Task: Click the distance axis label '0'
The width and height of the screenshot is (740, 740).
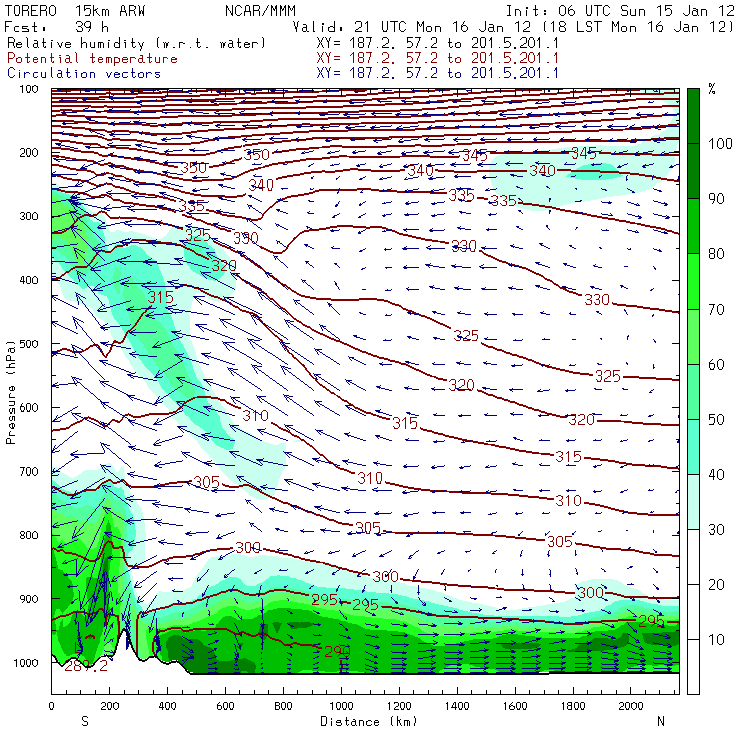Action: [51, 706]
